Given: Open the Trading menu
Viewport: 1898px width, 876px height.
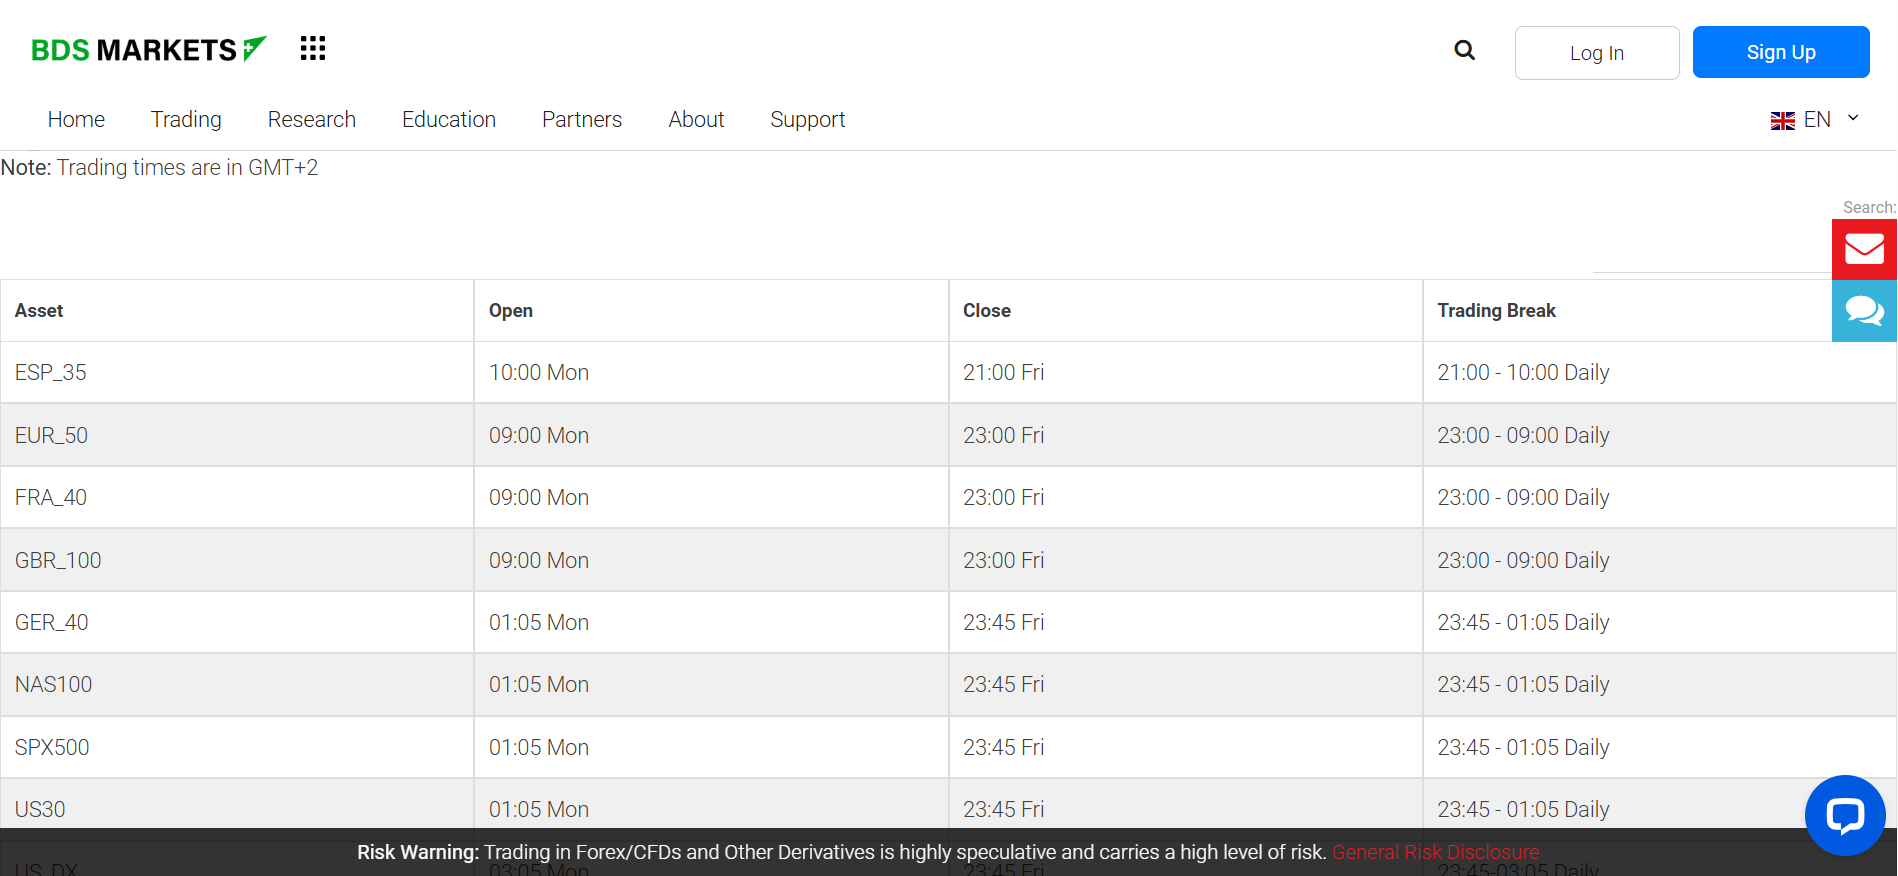Looking at the screenshot, I should pyautogui.click(x=186, y=120).
